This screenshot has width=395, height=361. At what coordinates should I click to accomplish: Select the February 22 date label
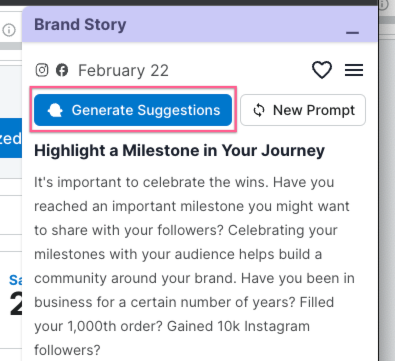pos(123,71)
